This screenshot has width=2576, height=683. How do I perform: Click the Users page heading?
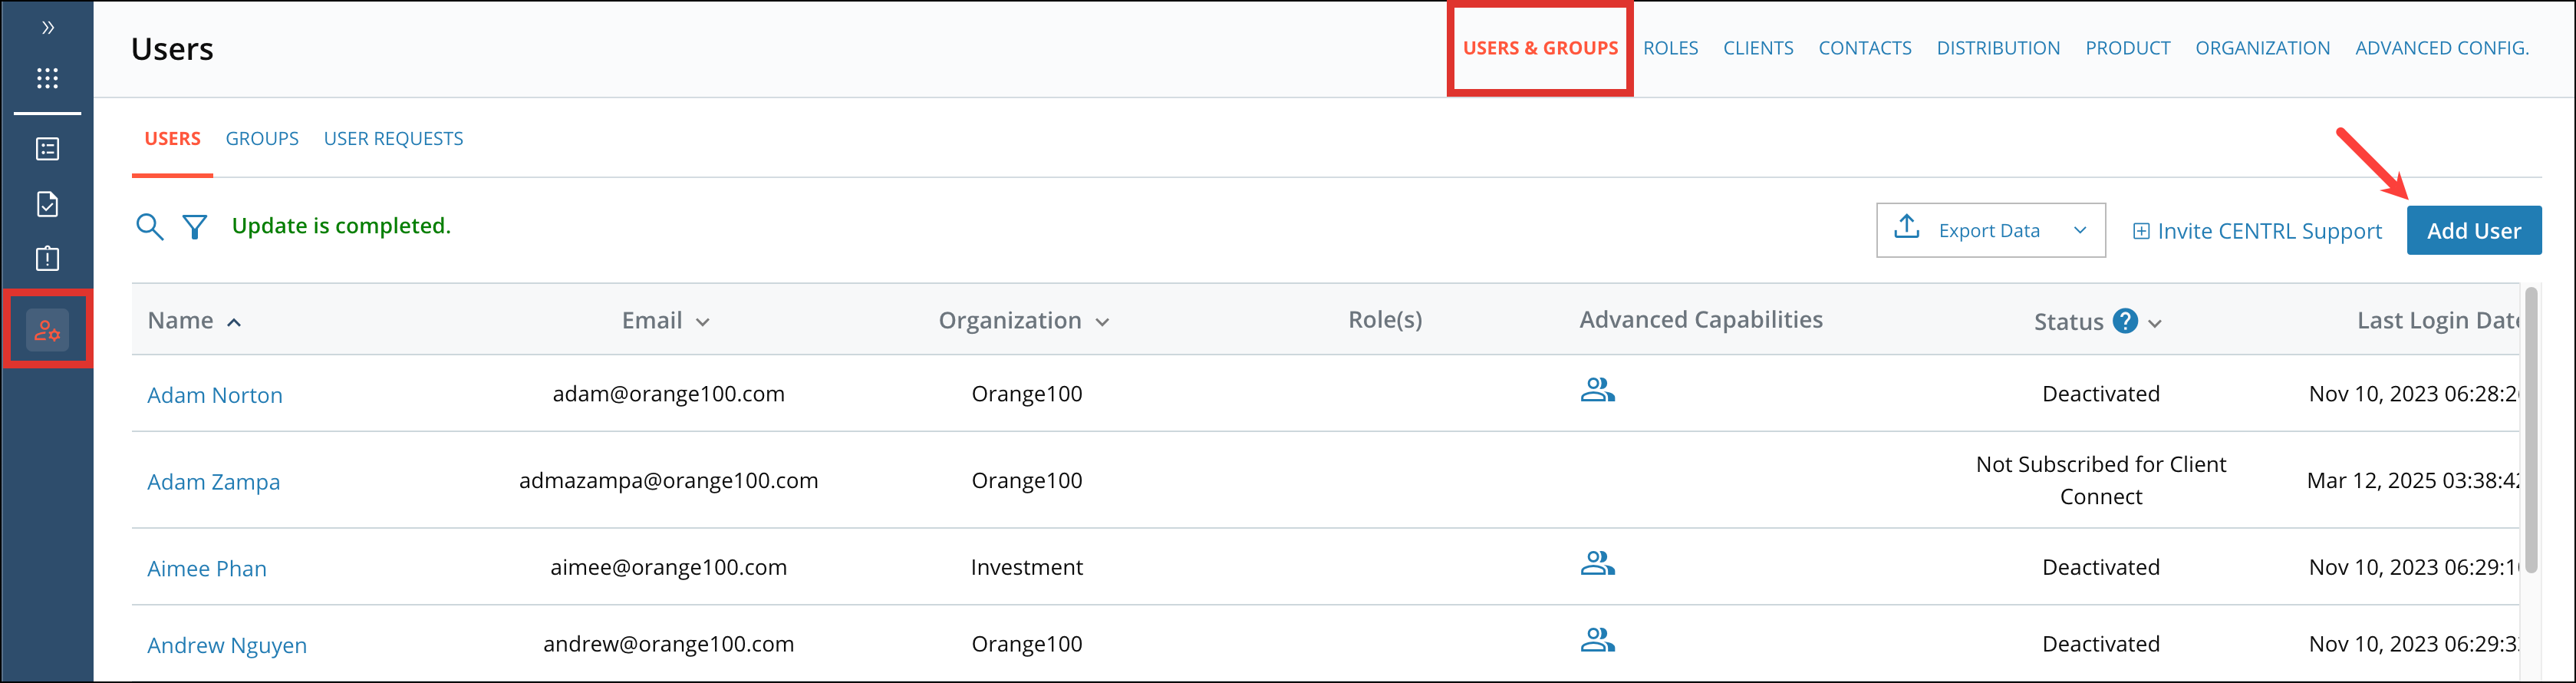coord(172,49)
